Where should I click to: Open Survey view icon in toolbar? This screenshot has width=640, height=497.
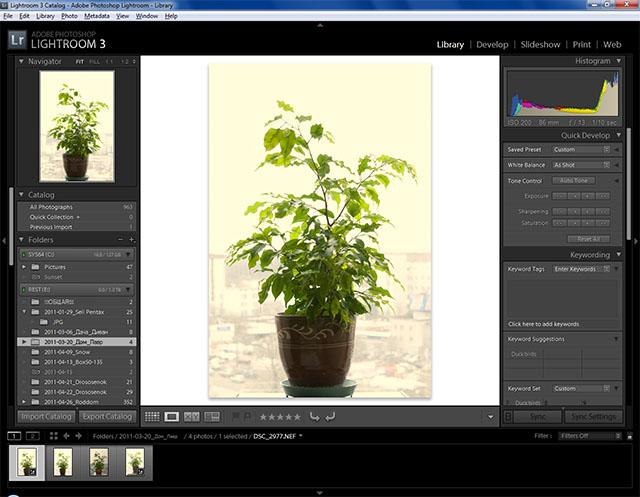(212, 417)
